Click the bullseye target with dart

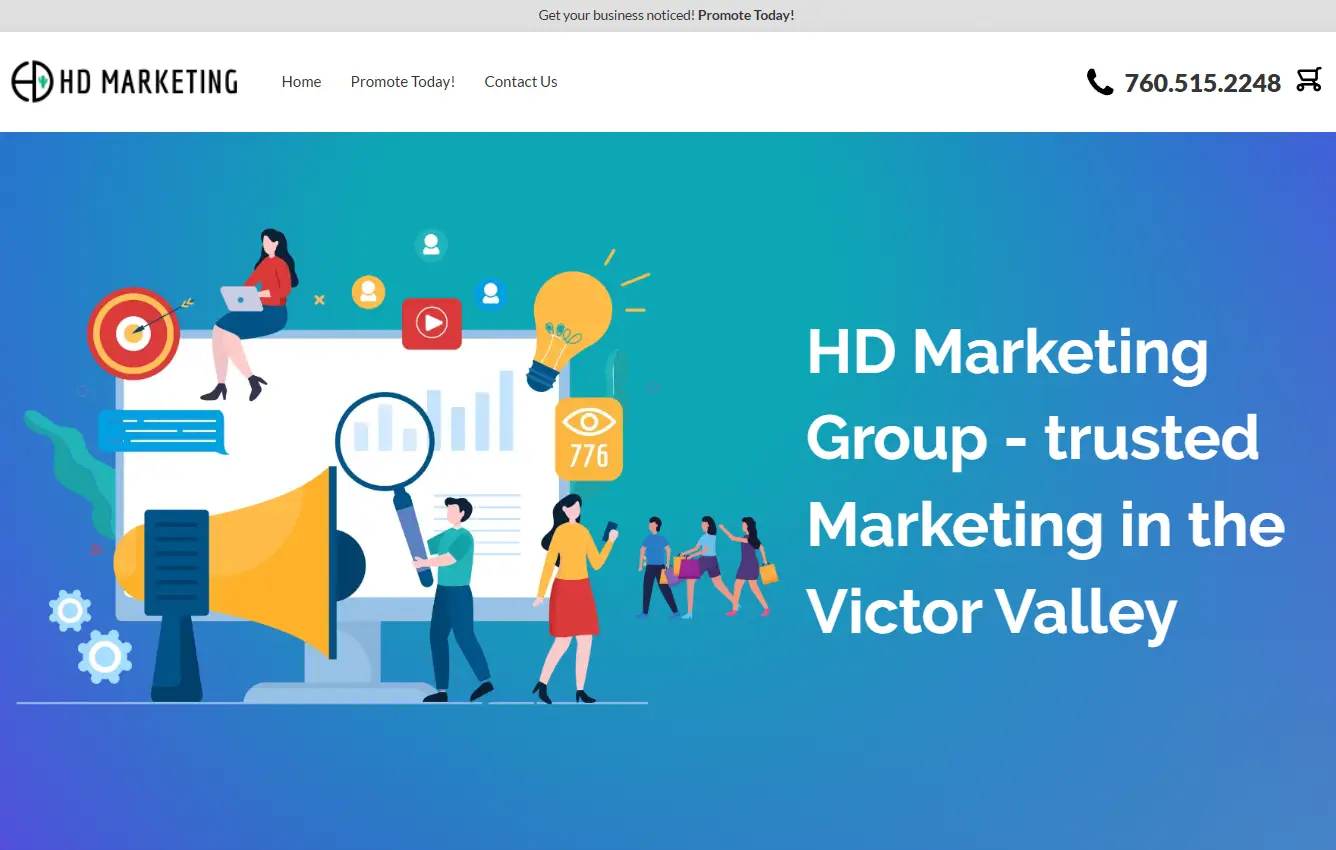coord(135,335)
